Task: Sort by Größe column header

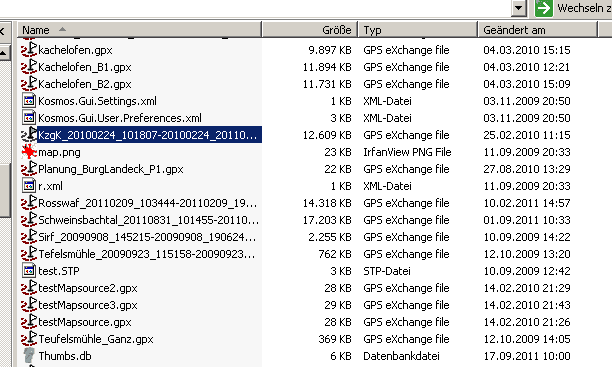Action: point(310,30)
